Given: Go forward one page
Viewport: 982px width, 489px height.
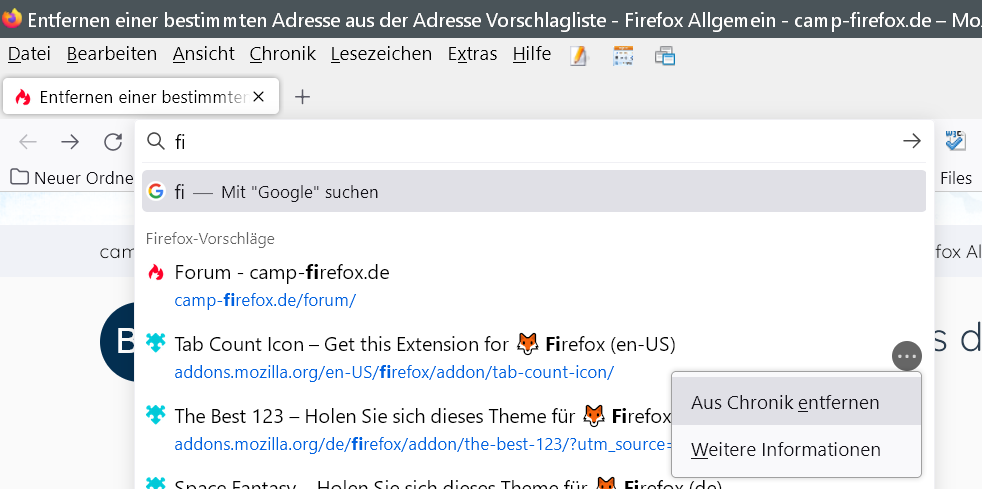Looking at the screenshot, I should (x=70, y=142).
